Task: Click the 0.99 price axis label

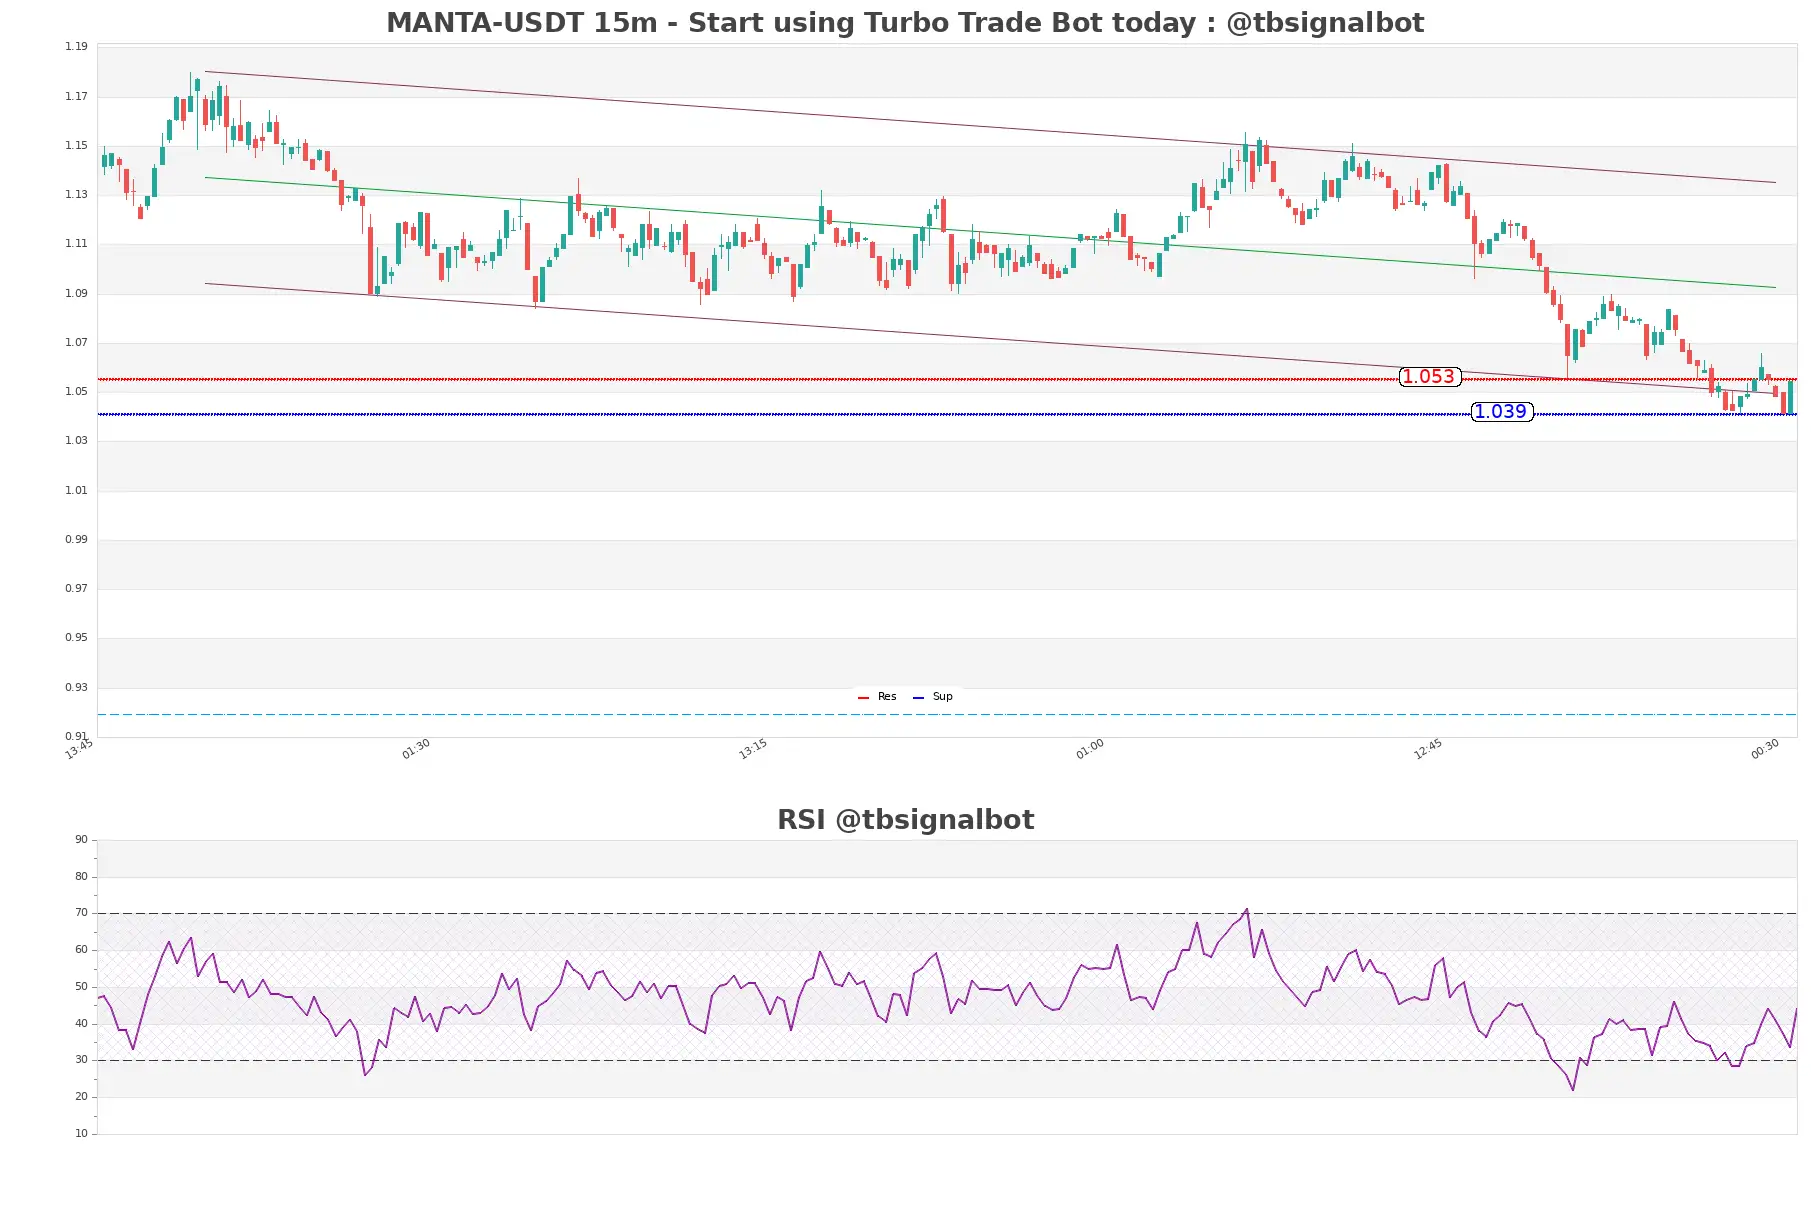Action: pyautogui.click(x=76, y=540)
